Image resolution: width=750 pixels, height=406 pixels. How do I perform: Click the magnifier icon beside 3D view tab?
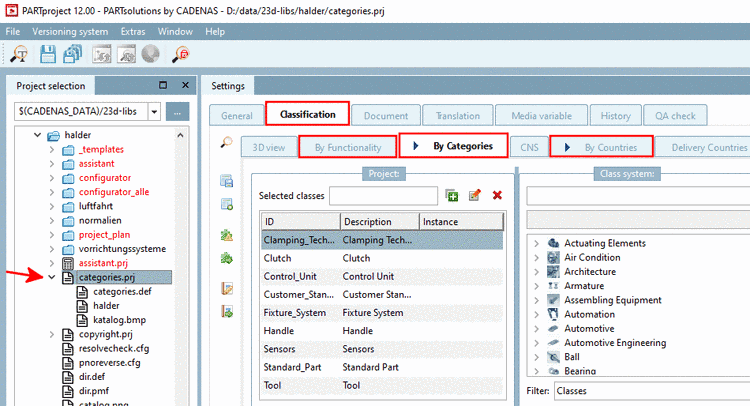tap(226, 142)
